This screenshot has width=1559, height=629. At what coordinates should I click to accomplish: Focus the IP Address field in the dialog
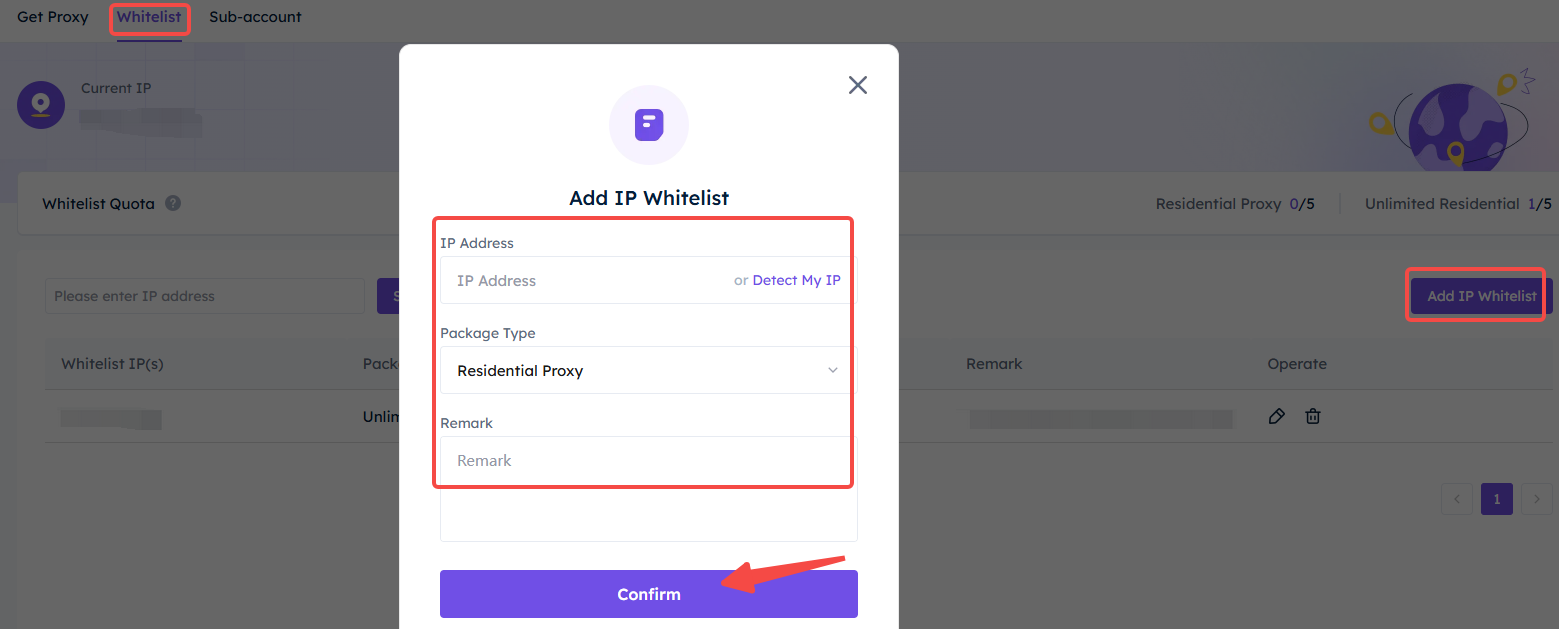pyautogui.click(x=649, y=280)
